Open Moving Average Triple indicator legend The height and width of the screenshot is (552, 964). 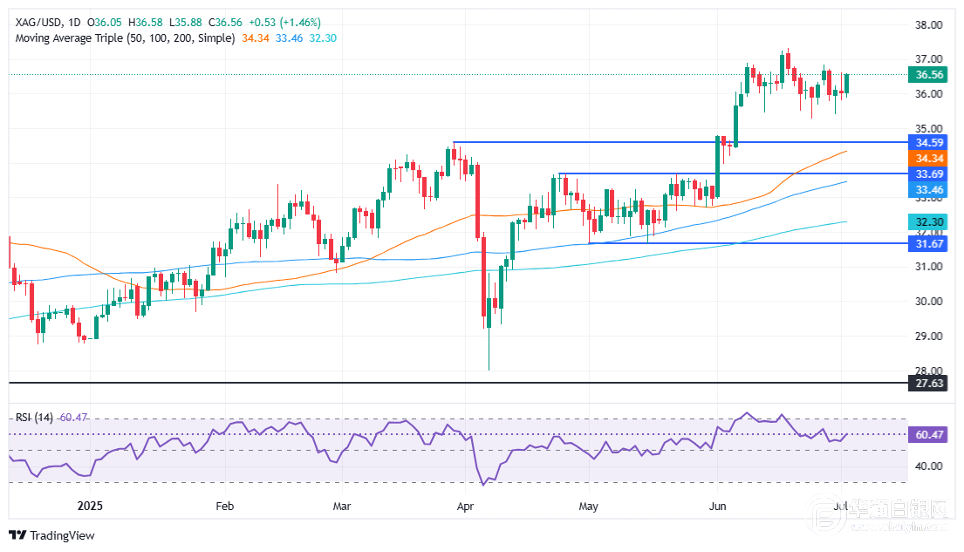pos(125,38)
